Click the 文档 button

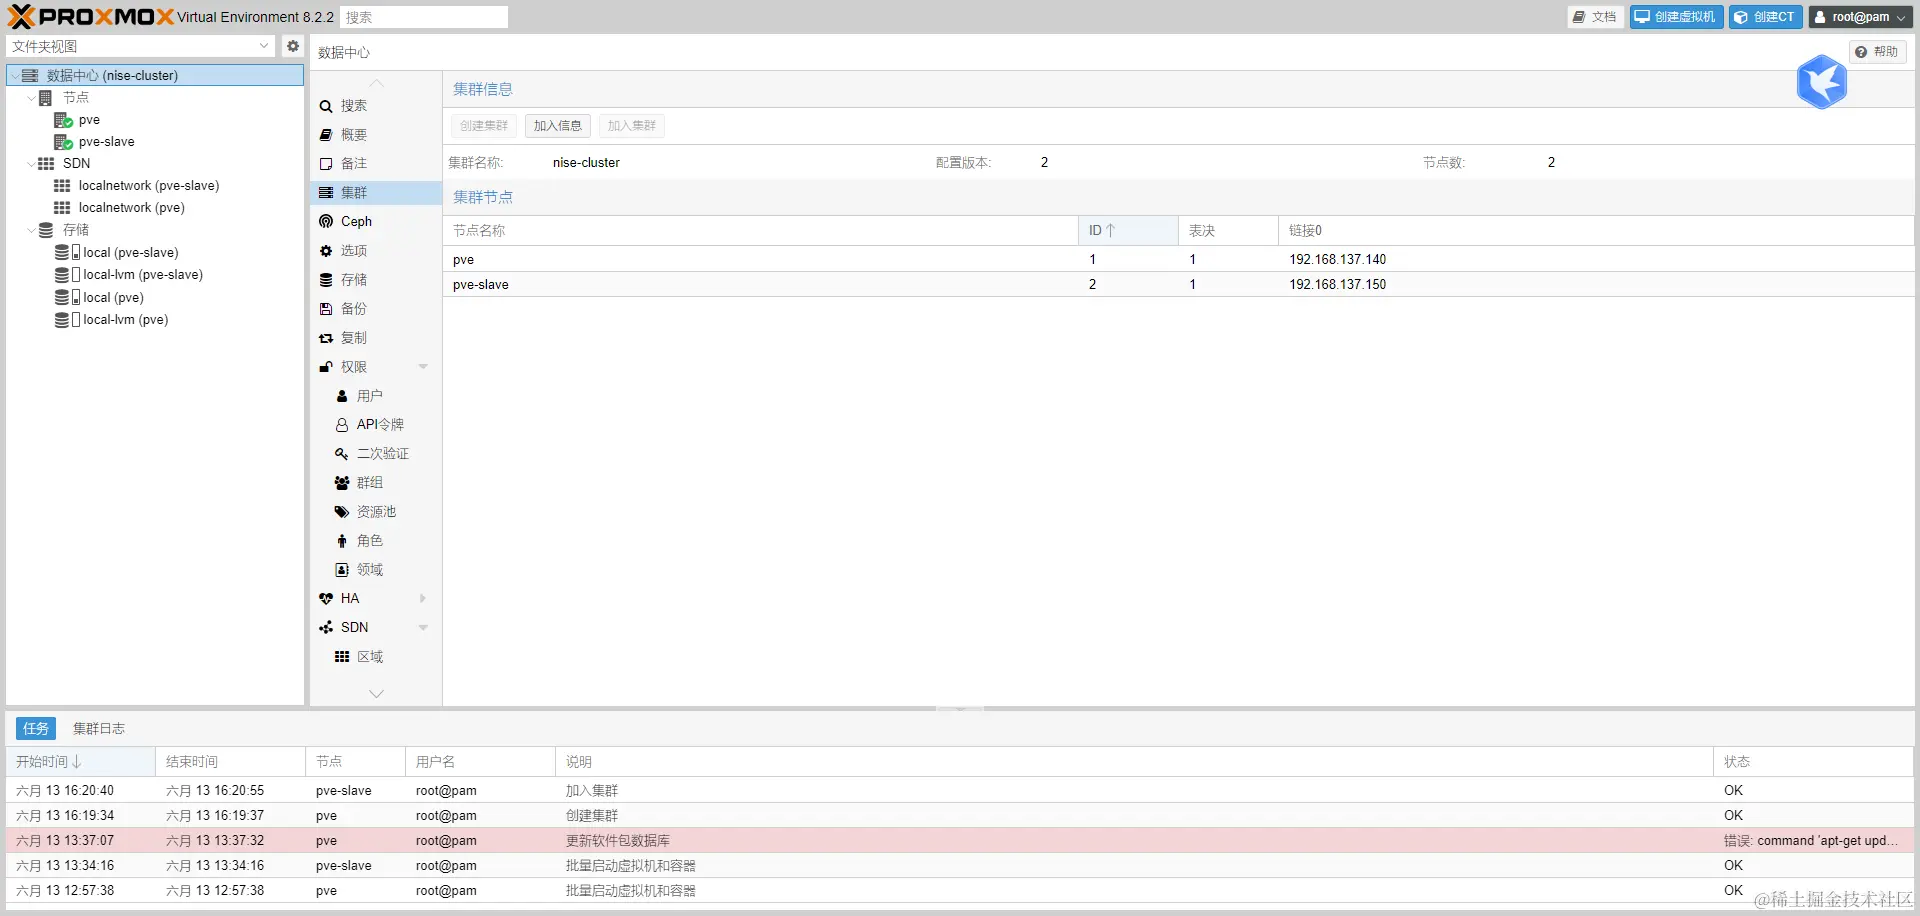point(1595,17)
